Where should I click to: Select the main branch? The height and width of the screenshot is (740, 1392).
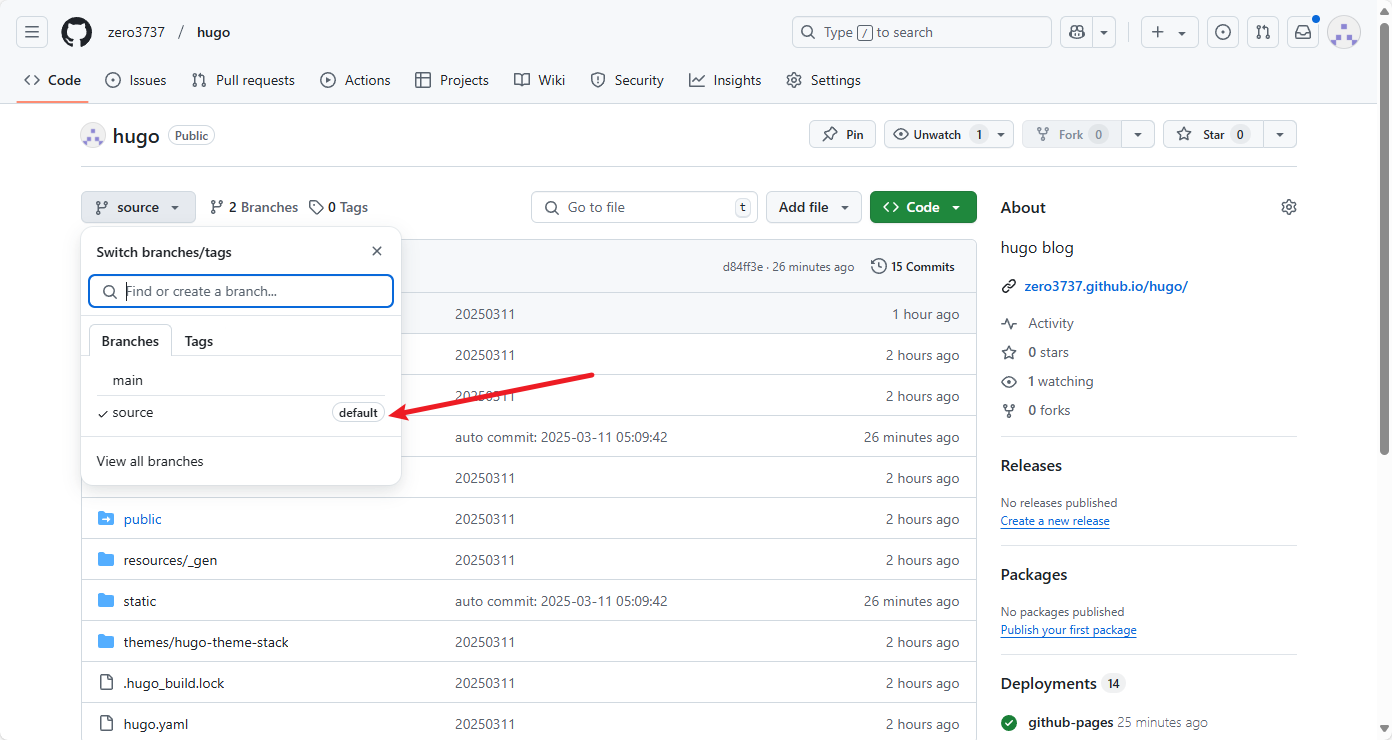241,380
